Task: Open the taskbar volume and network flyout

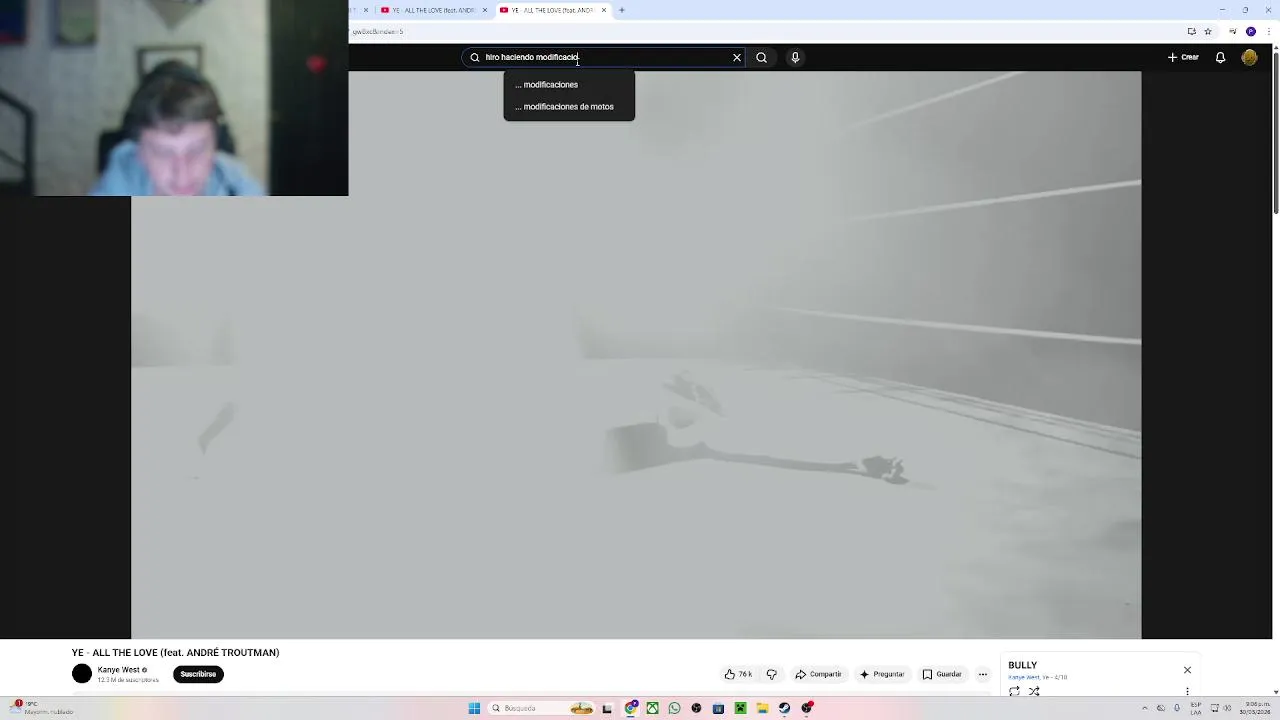Action: click(1221, 708)
